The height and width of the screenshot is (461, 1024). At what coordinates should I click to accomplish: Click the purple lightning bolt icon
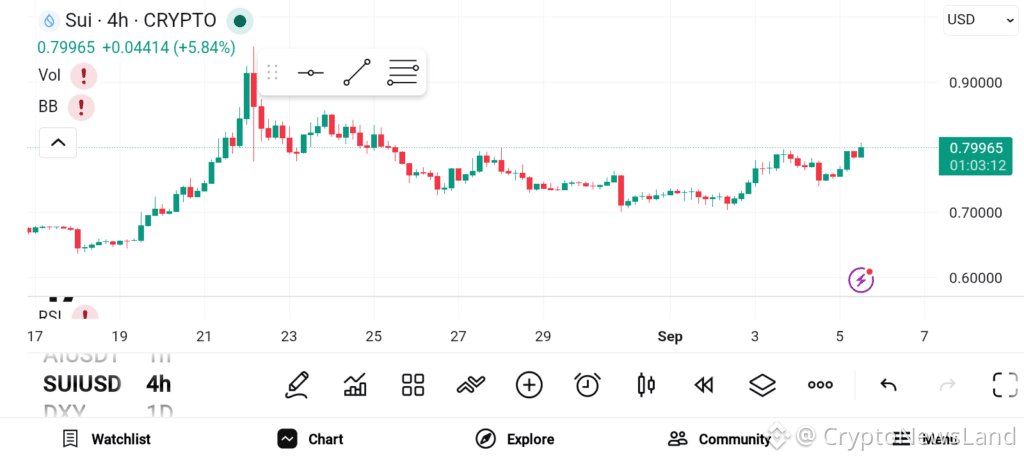[861, 280]
